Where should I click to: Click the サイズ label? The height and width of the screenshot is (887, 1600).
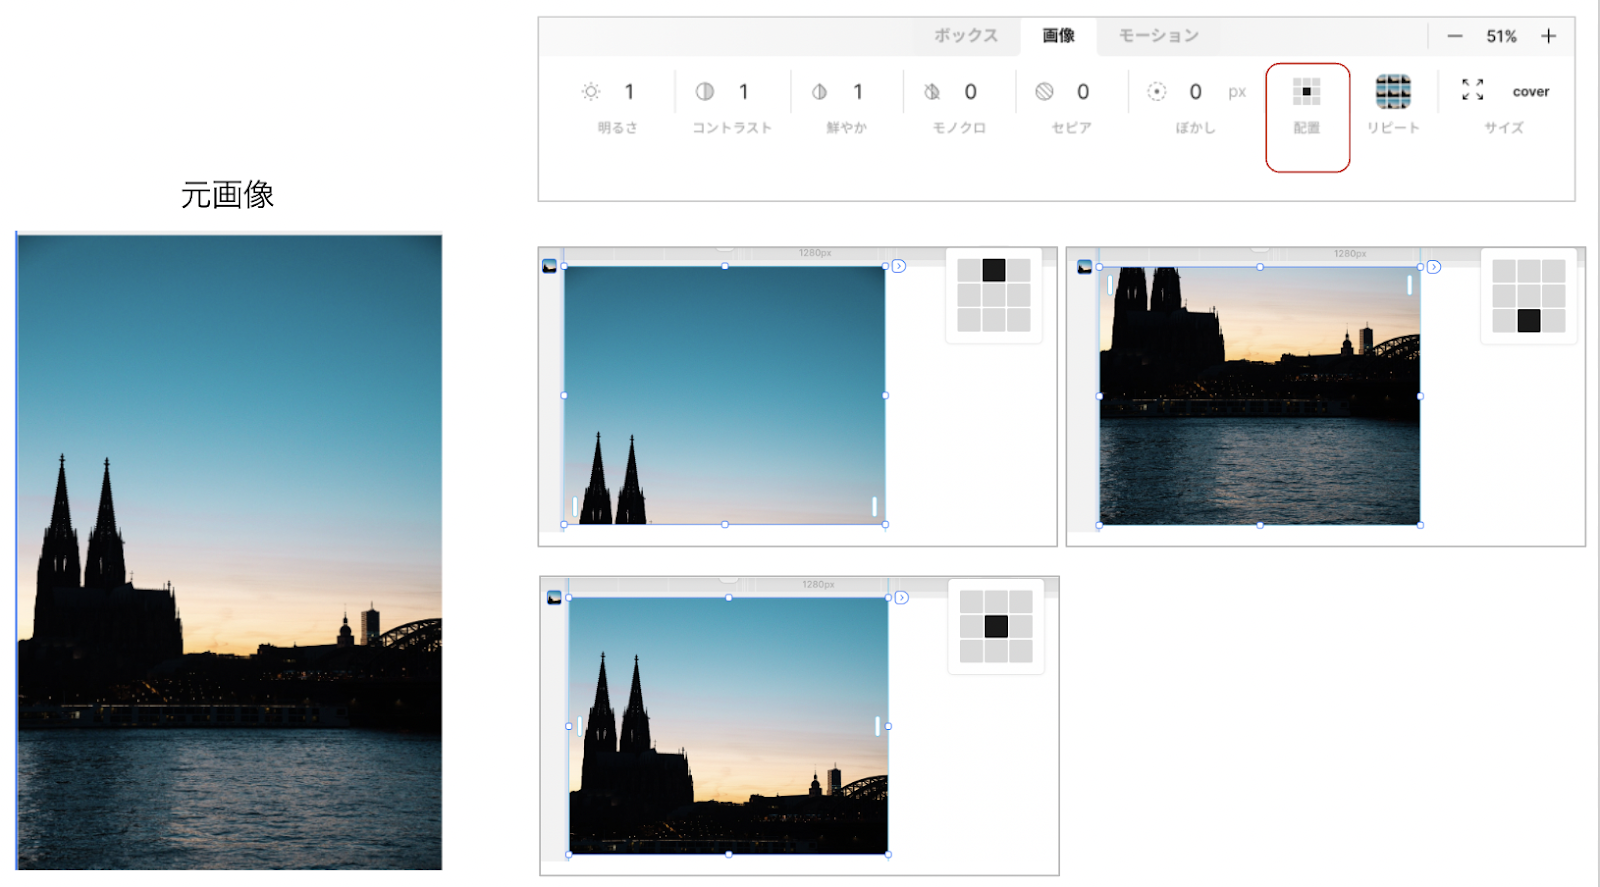[1504, 128]
